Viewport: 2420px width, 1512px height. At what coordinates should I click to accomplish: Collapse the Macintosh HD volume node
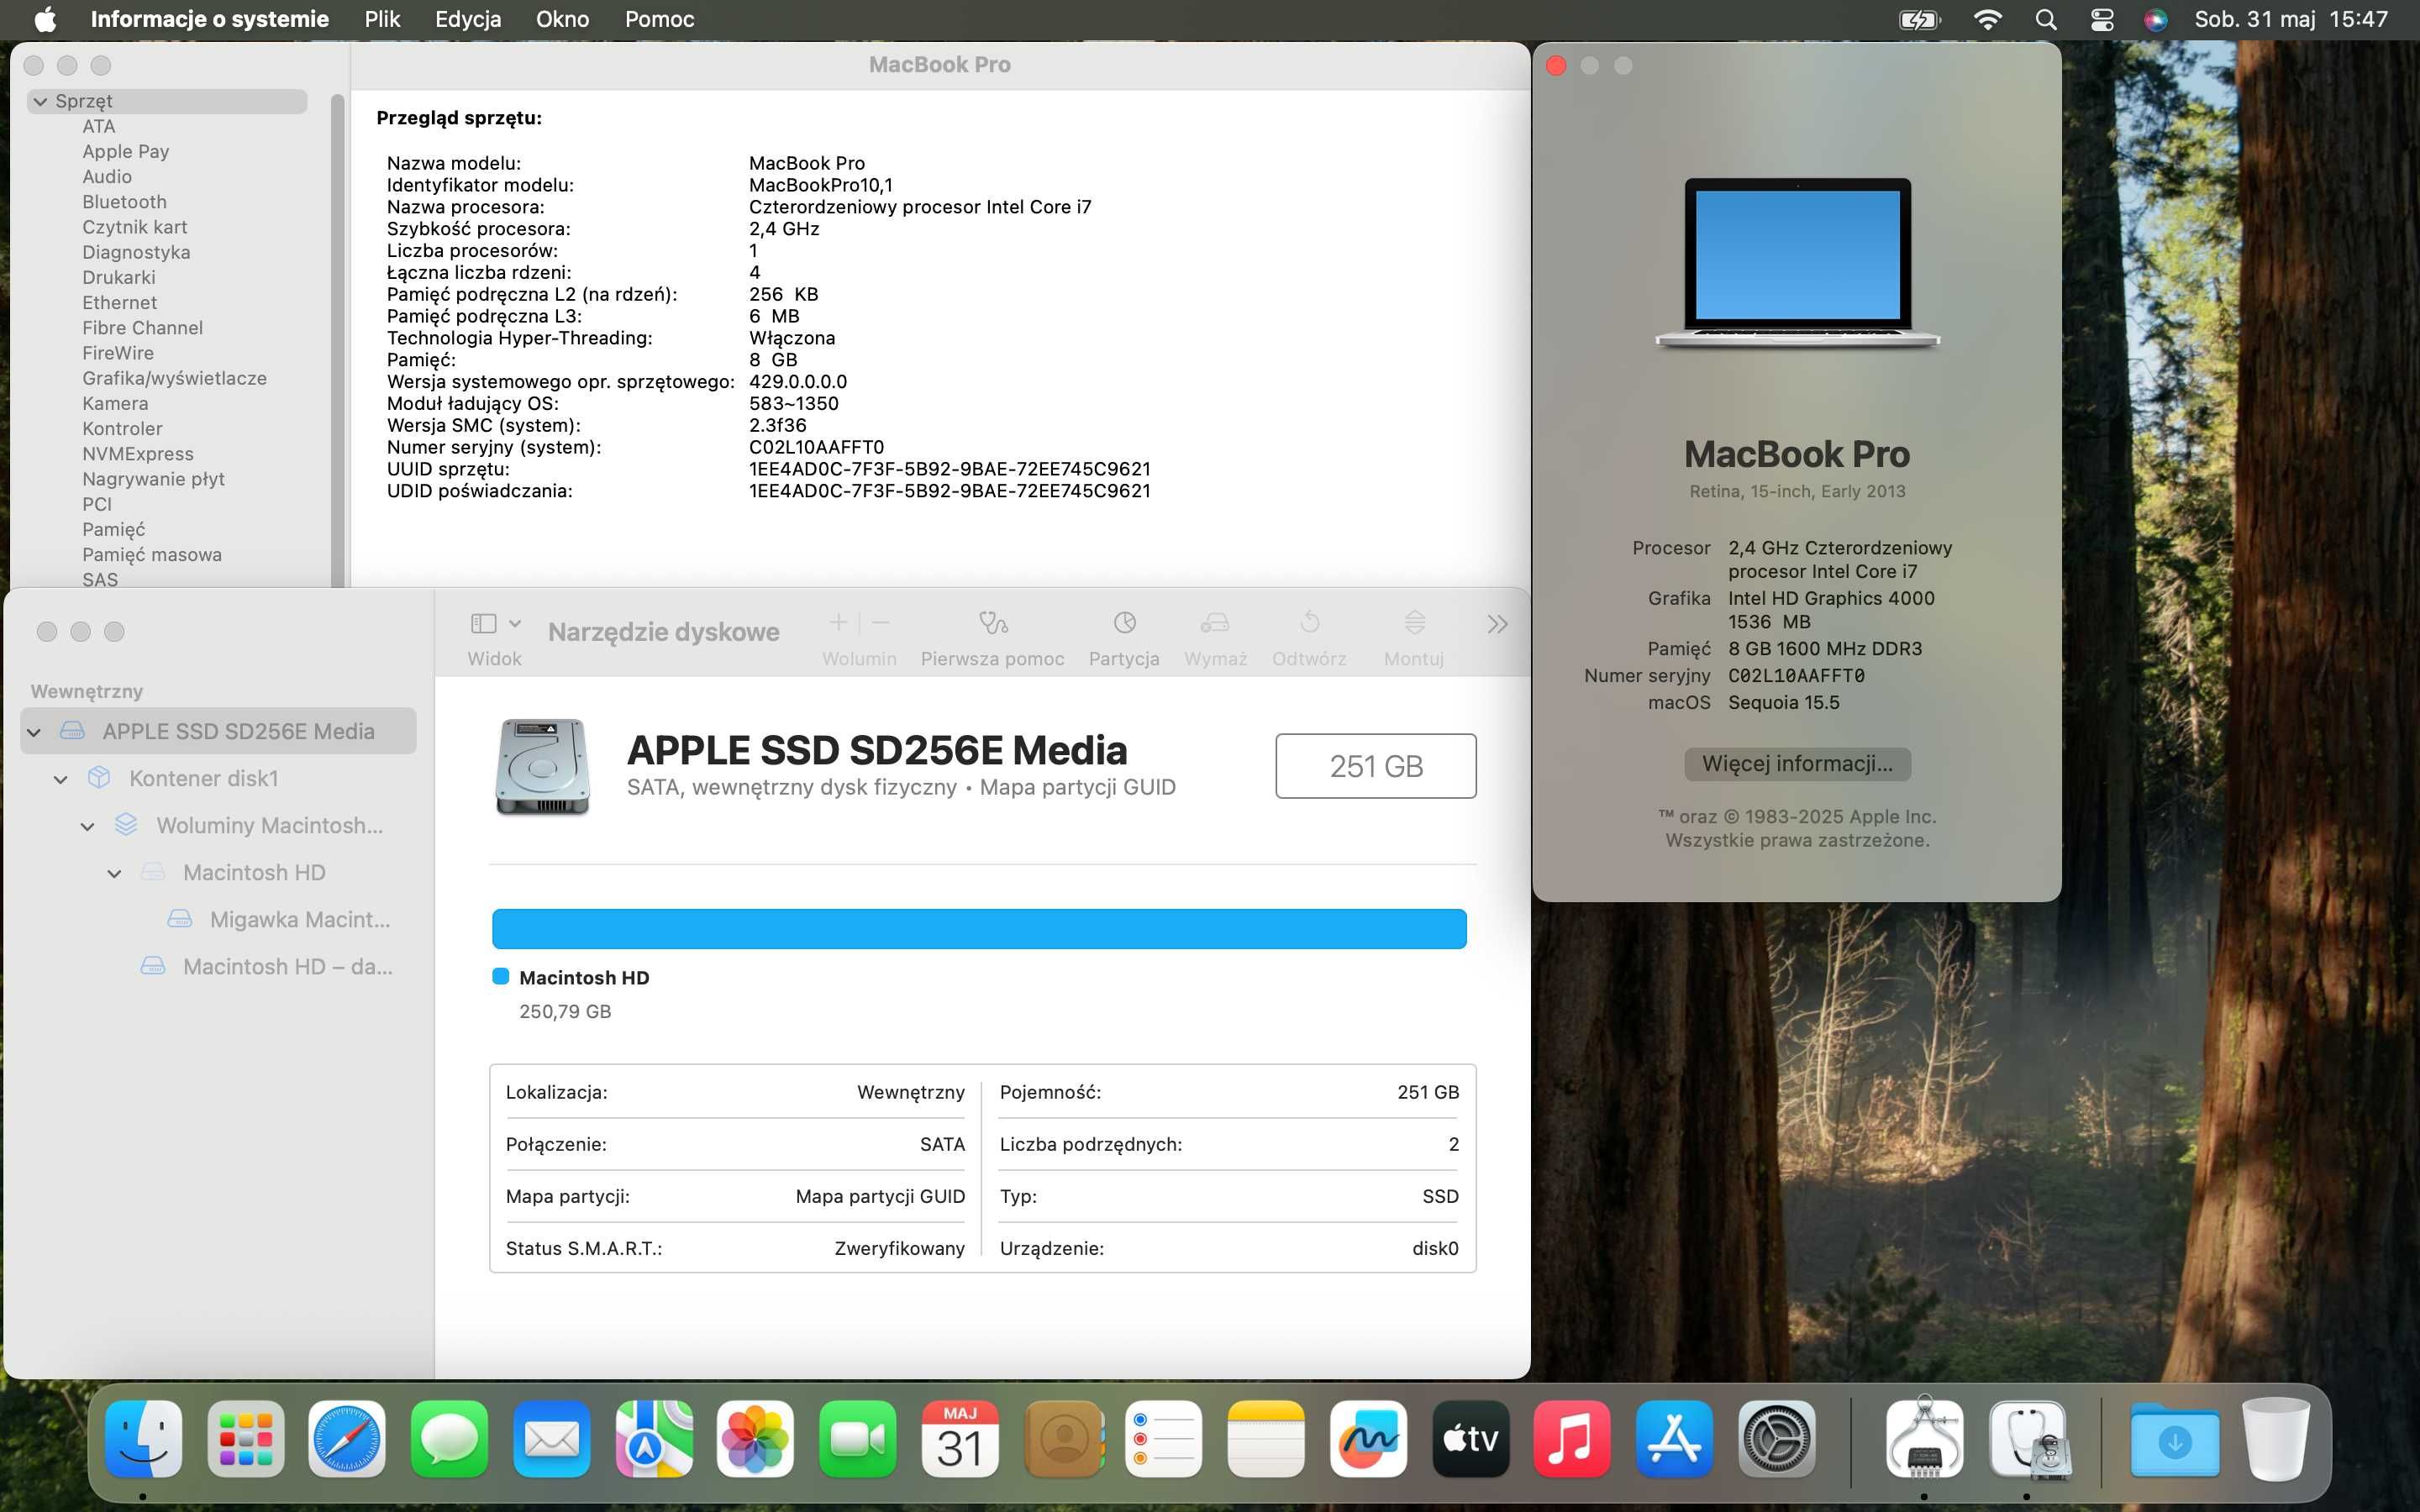115,873
